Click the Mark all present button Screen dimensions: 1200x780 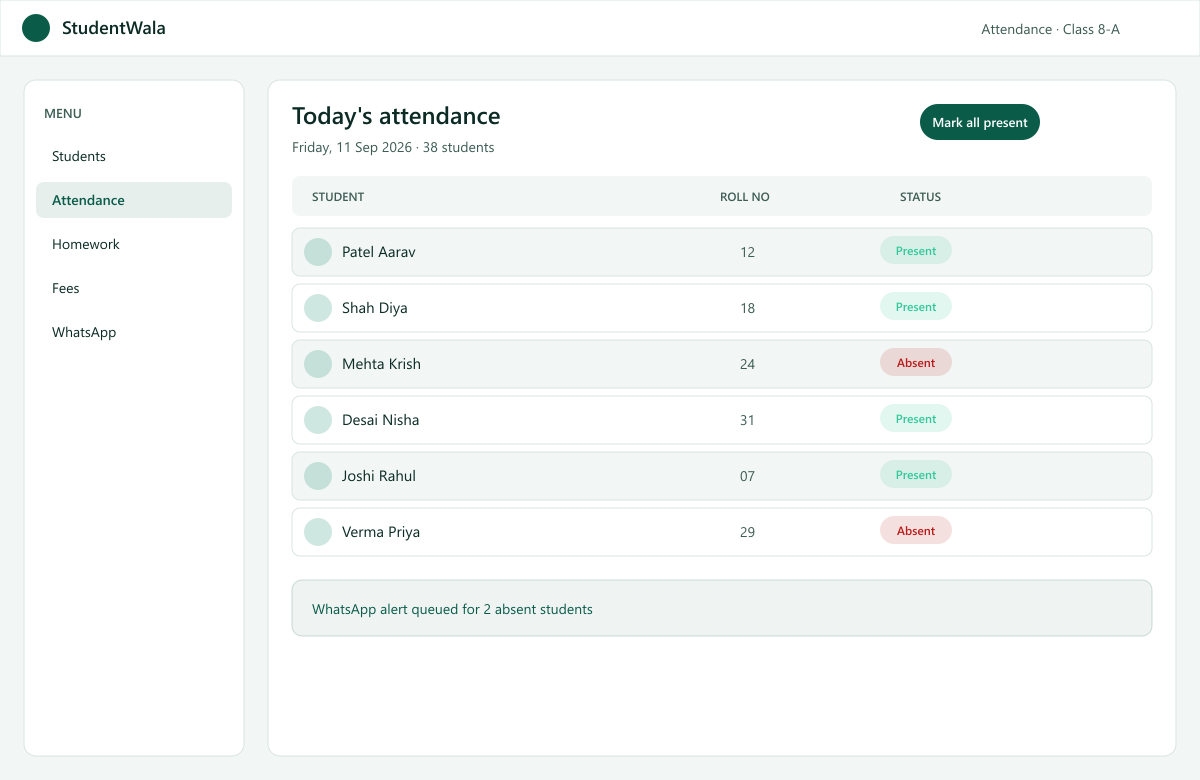(x=980, y=122)
